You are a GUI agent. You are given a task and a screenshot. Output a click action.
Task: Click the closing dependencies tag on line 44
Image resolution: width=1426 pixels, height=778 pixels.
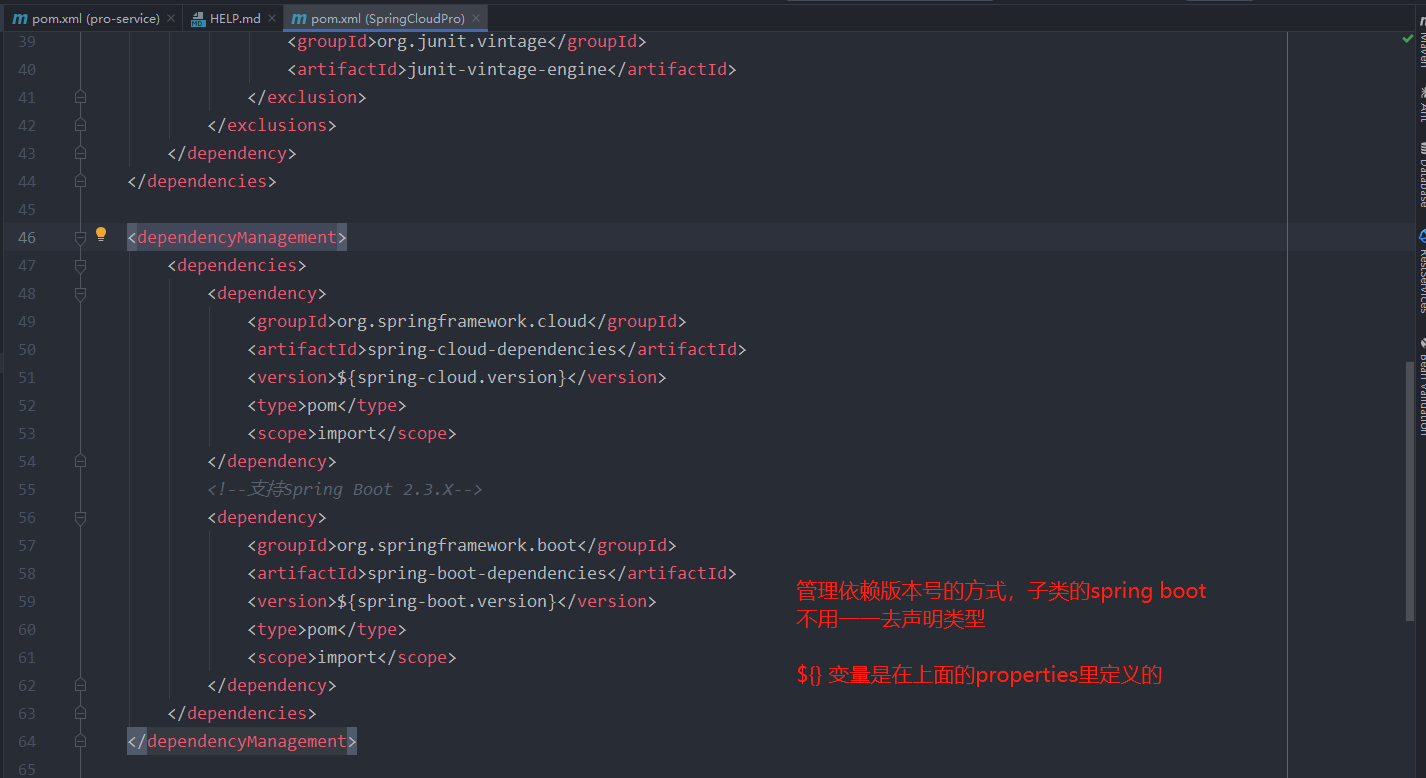tap(202, 181)
